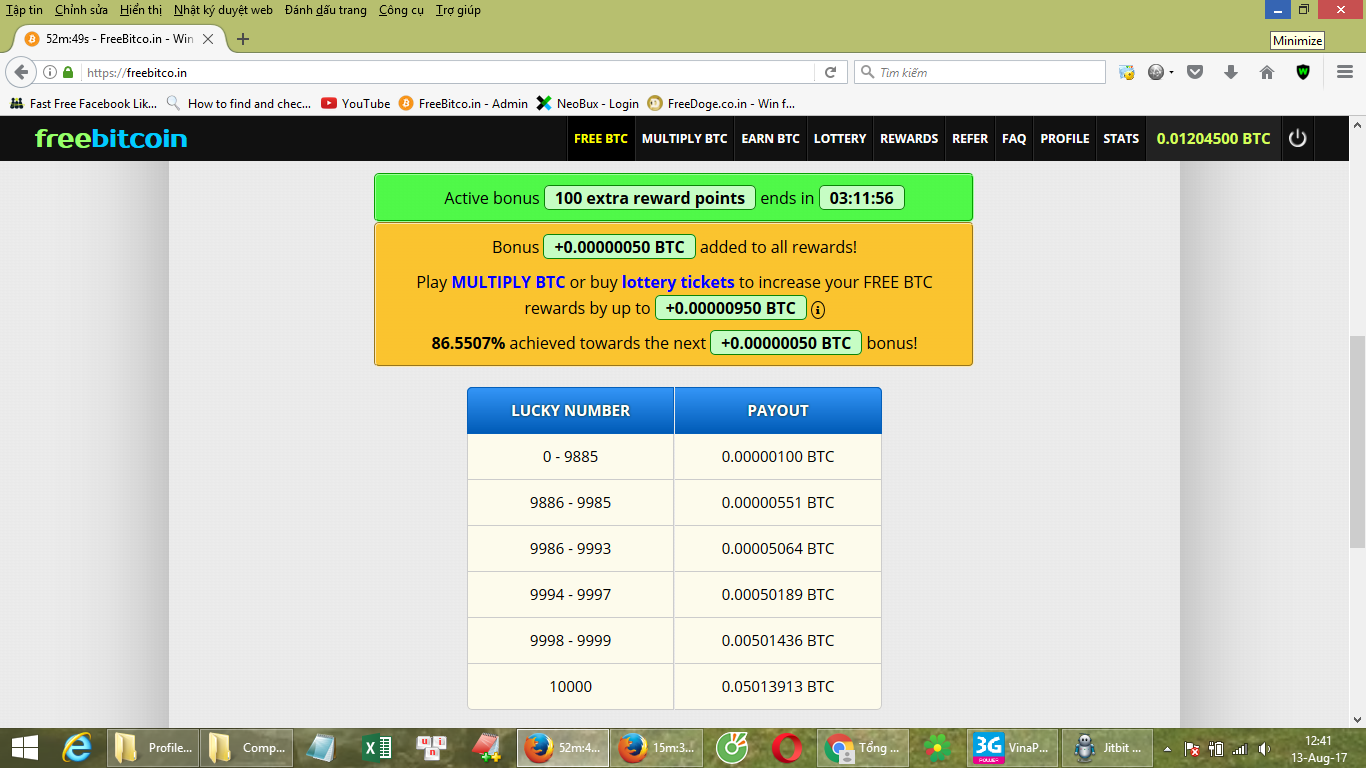
Task: Open the NeoBux - Login bookmark
Action: 588,103
